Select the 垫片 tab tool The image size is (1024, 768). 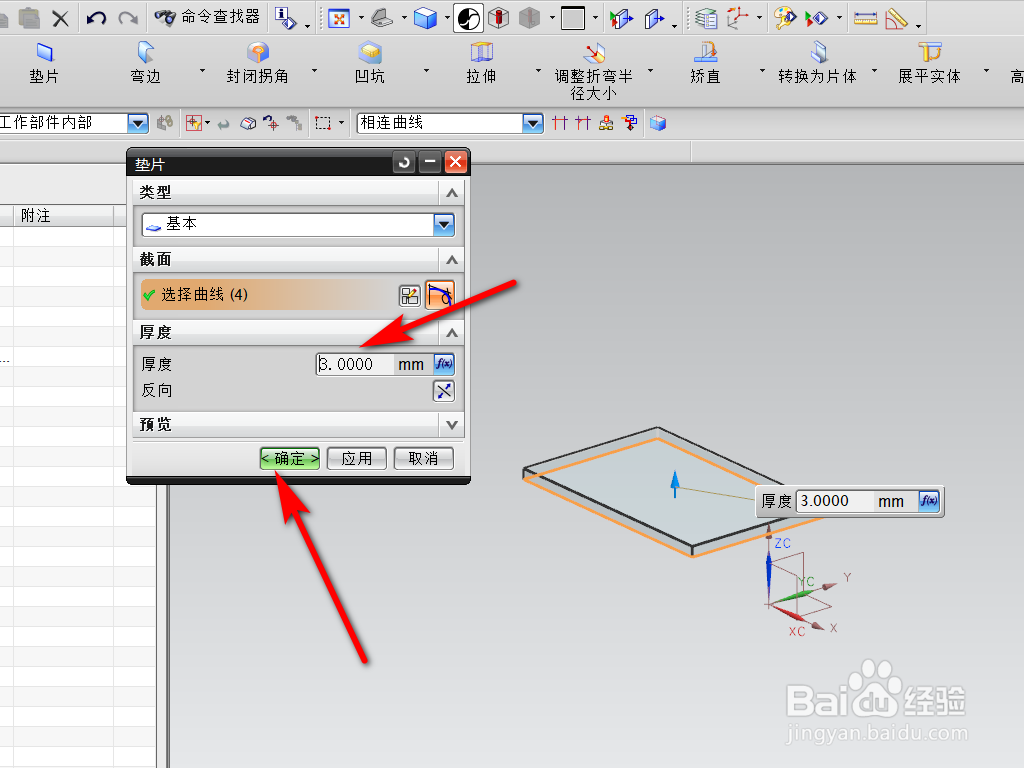tap(44, 63)
